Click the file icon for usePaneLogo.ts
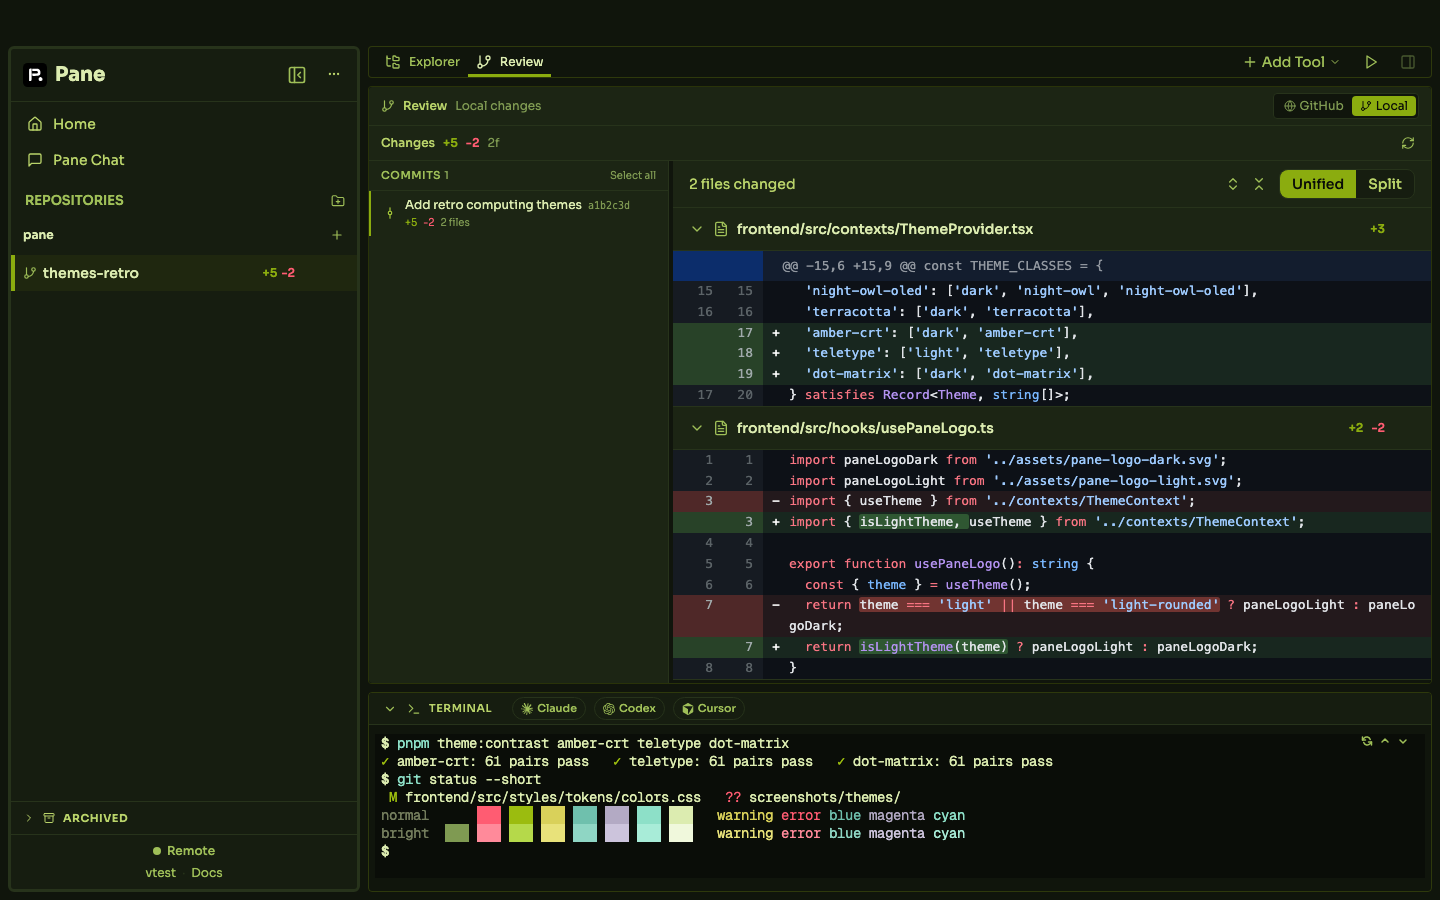This screenshot has height=900, width=1440. (x=721, y=428)
